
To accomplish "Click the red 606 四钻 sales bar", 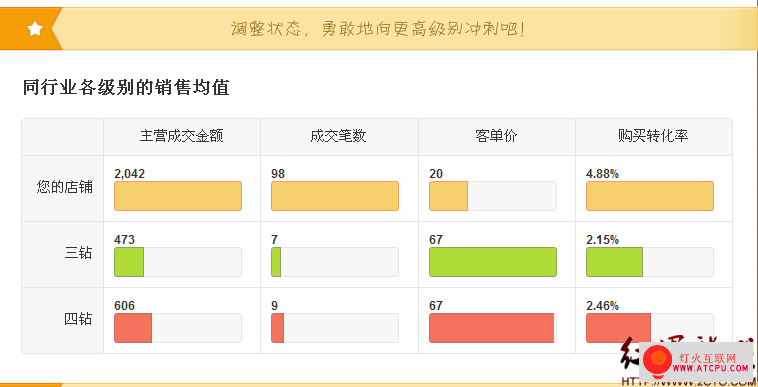I will 133,328.
